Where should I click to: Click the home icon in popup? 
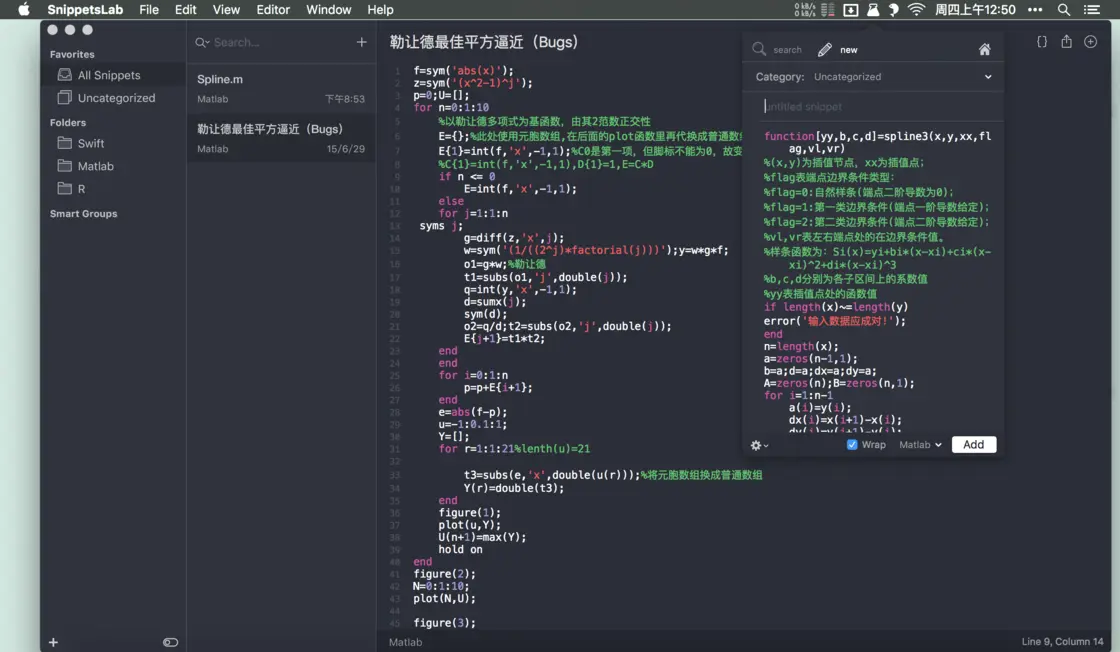[x=984, y=49]
